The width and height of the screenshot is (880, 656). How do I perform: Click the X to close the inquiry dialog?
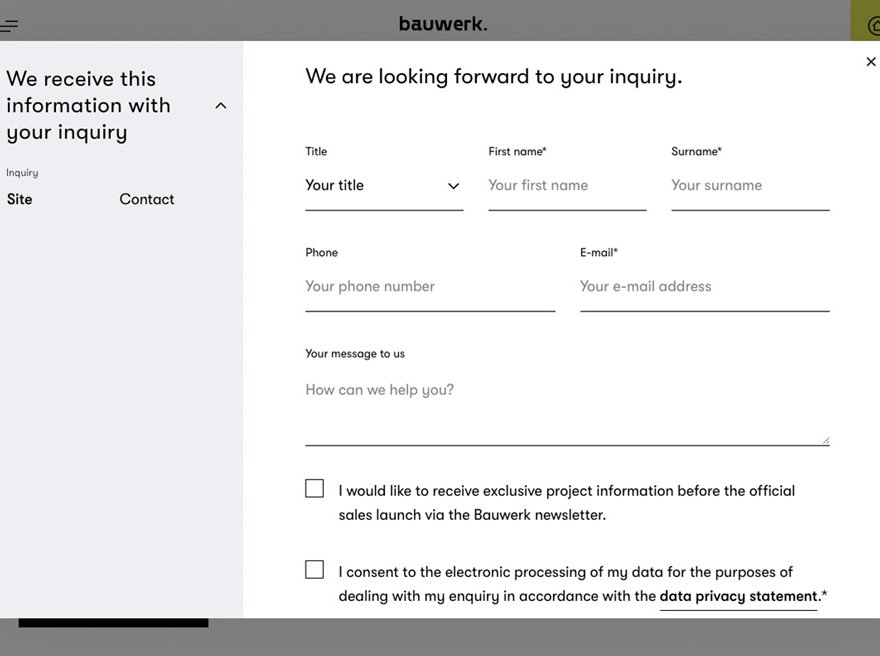click(870, 61)
